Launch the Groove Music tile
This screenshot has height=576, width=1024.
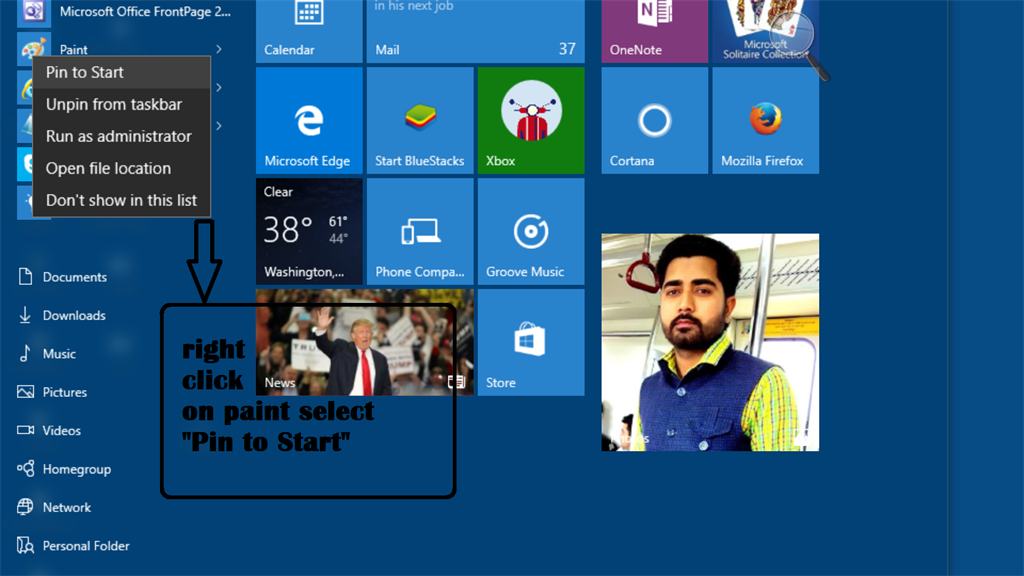coord(531,231)
